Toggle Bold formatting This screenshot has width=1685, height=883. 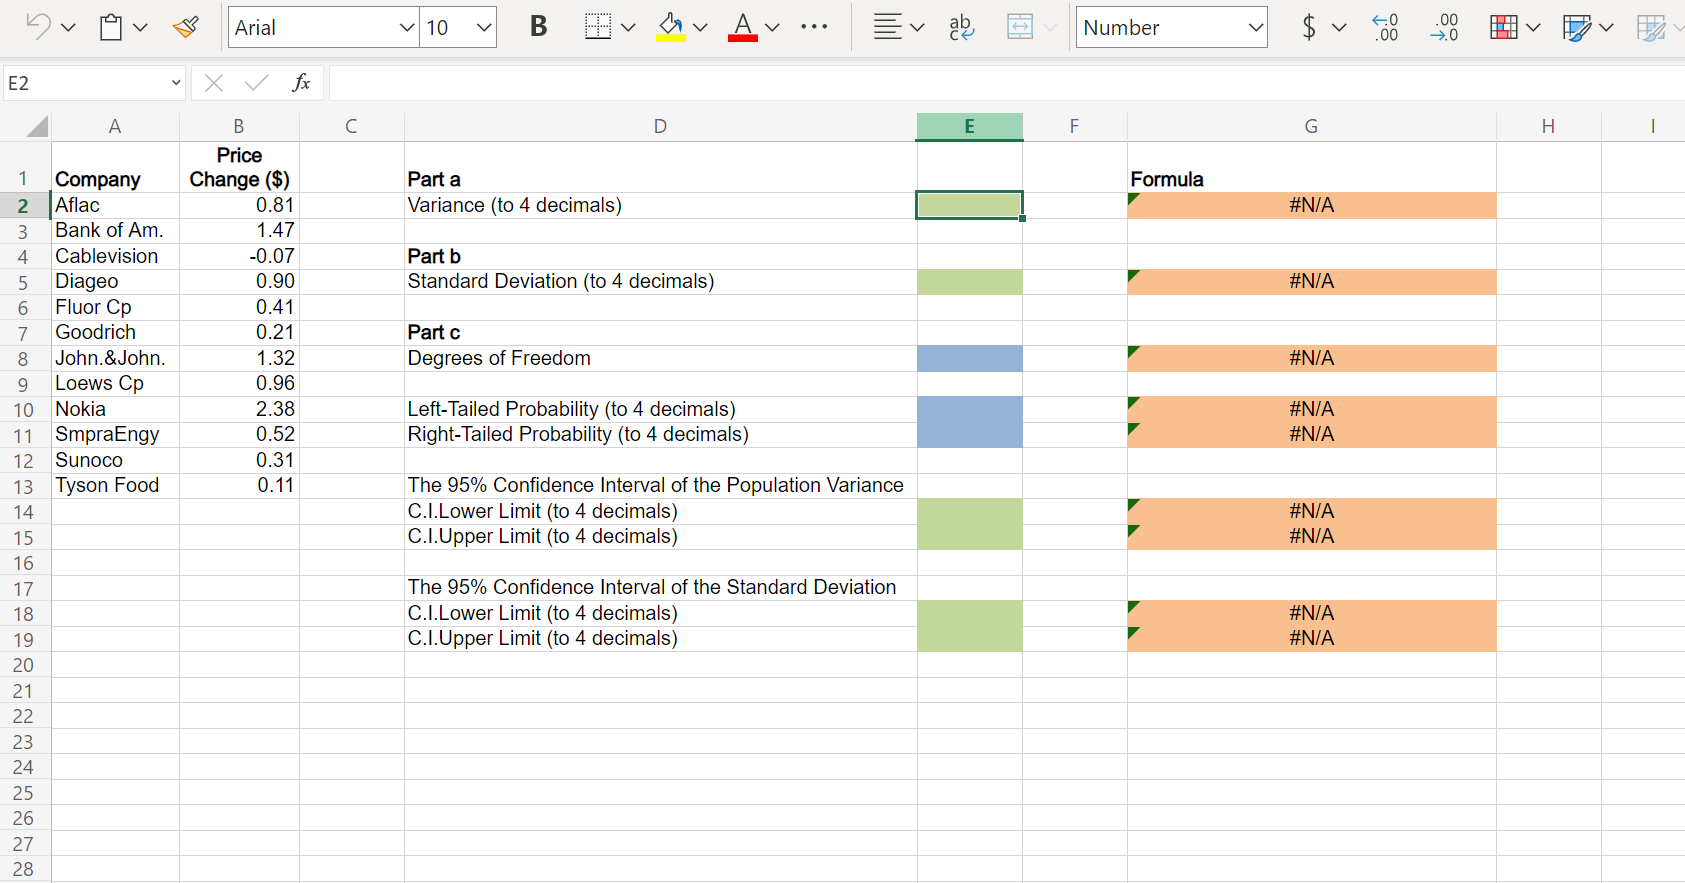click(x=538, y=27)
